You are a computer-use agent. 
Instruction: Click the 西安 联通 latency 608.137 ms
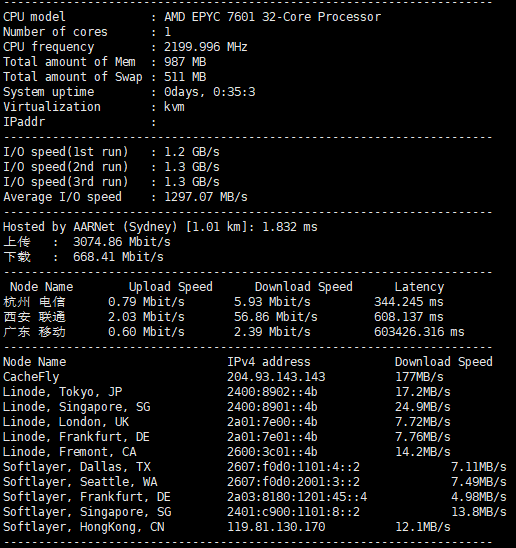409,317
